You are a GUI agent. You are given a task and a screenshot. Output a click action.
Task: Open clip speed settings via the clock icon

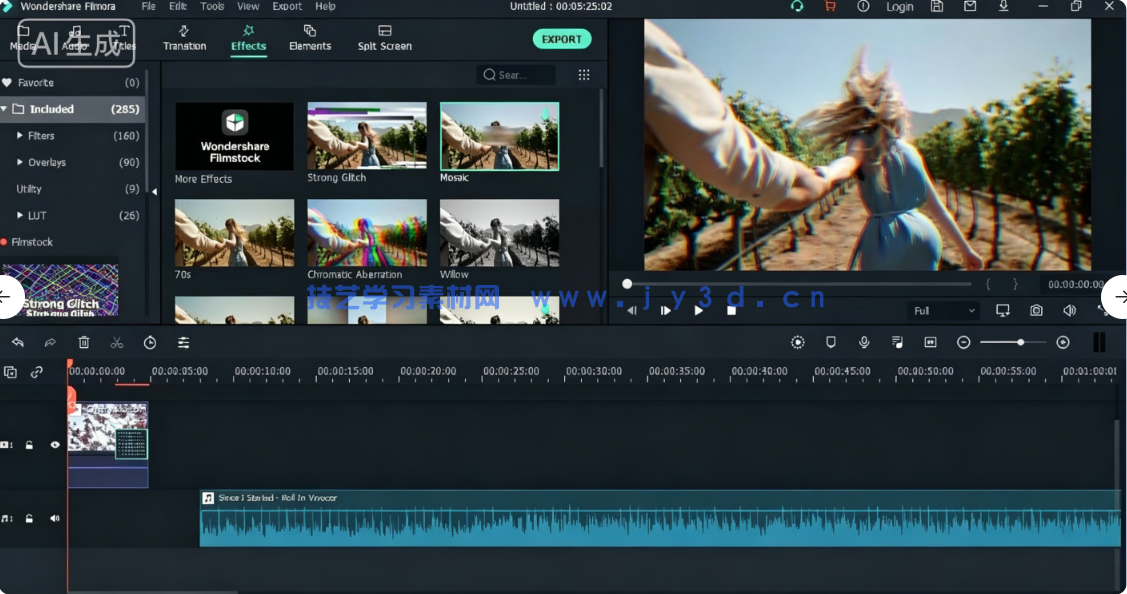[x=149, y=342]
